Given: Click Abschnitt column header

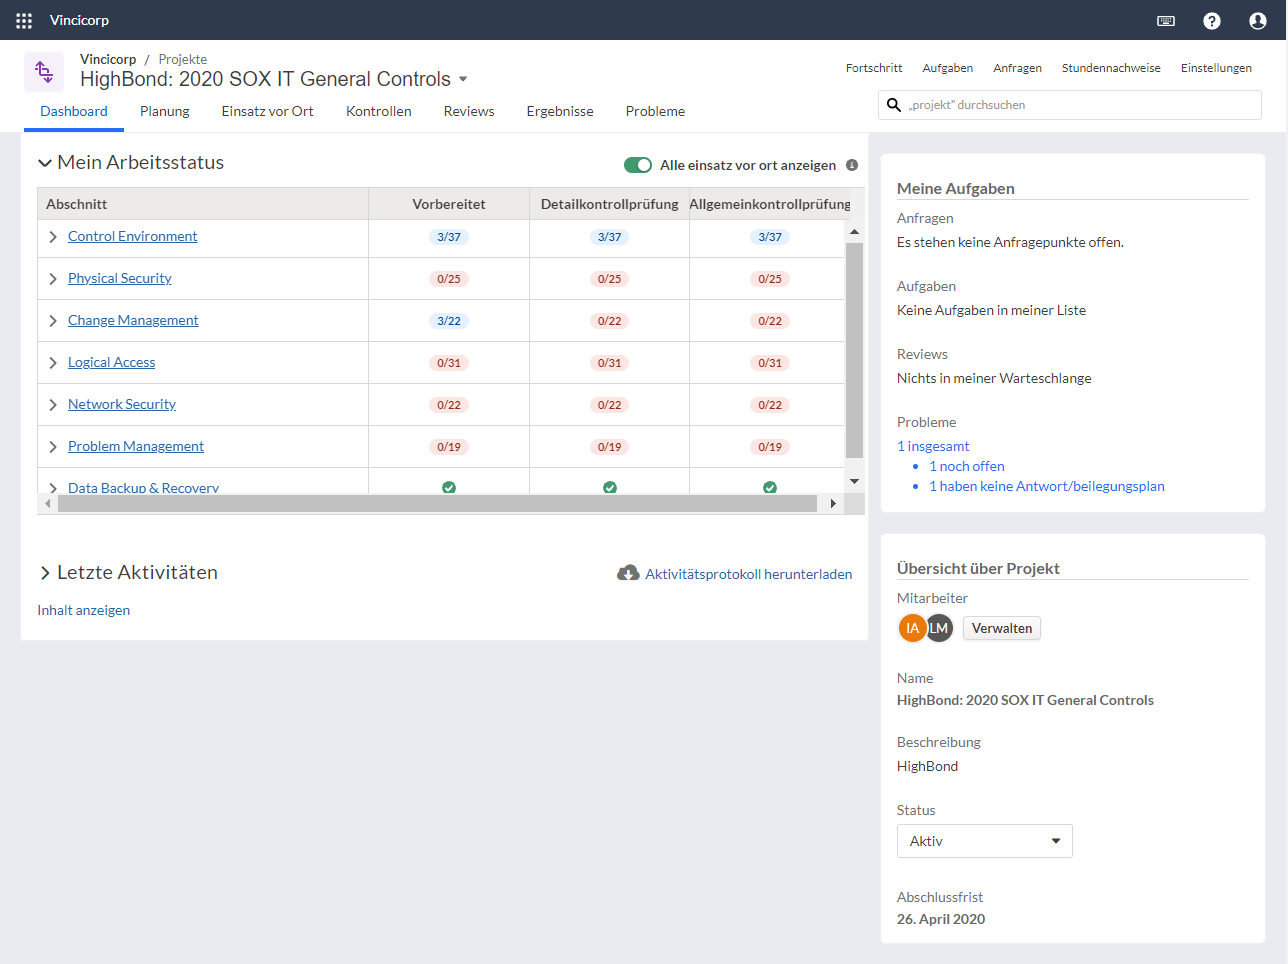Looking at the screenshot, I should coord(203,204).
